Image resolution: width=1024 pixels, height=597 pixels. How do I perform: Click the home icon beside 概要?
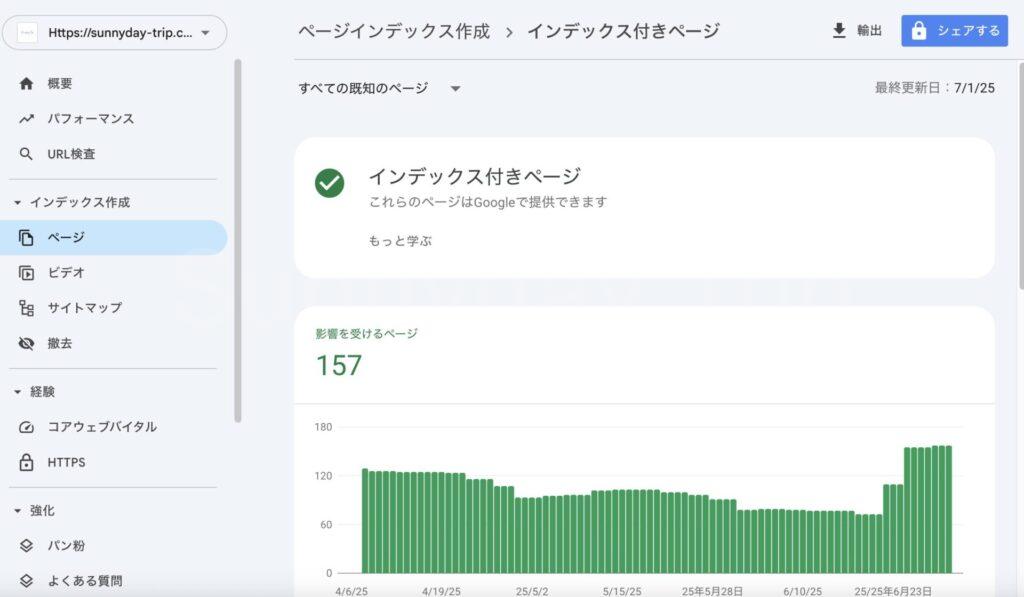(27, 84)
